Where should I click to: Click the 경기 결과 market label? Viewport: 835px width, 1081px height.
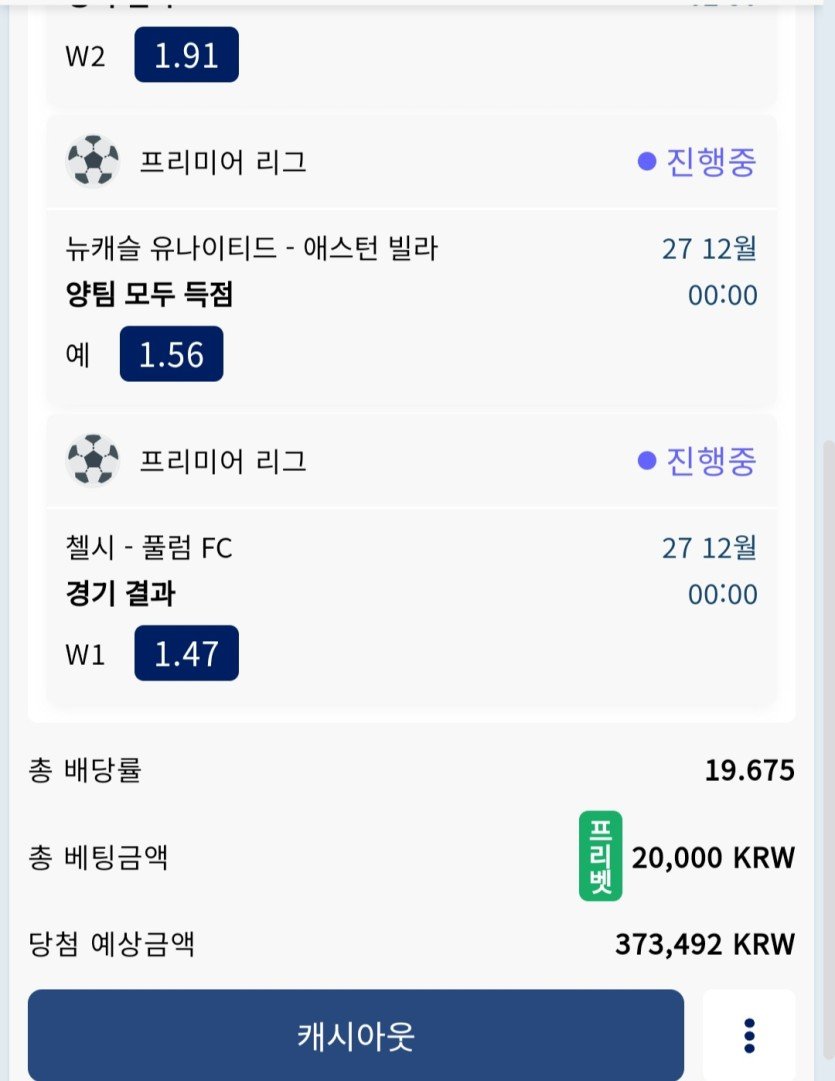[119, 594]
